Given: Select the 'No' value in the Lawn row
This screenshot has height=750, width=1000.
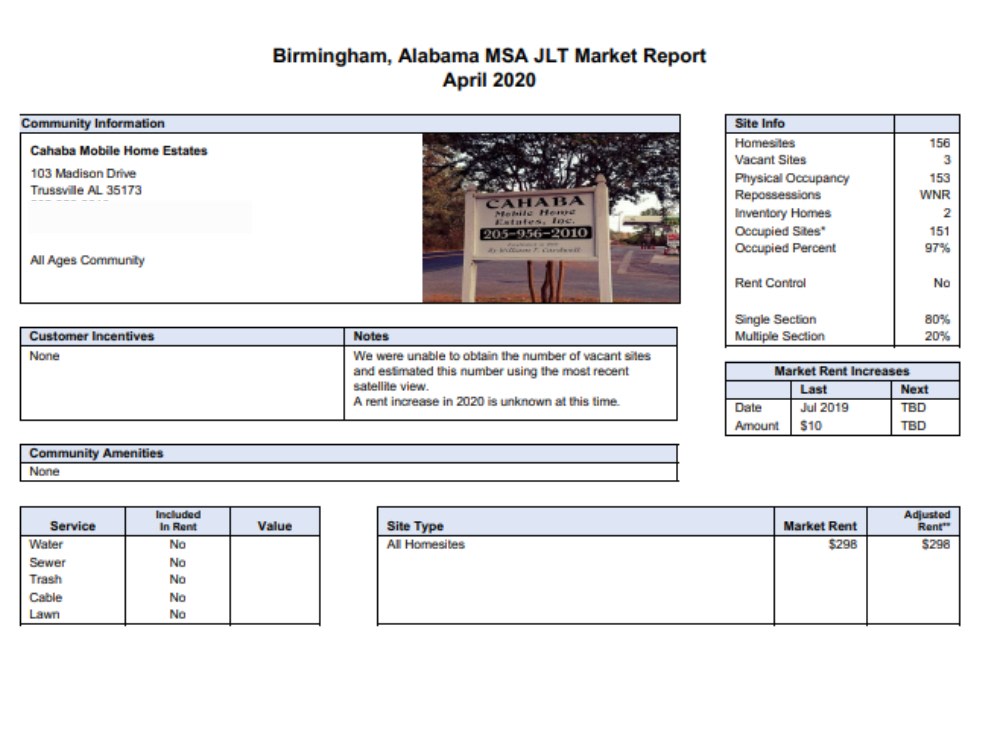Looking at the screenshot, I should (177, 614).
